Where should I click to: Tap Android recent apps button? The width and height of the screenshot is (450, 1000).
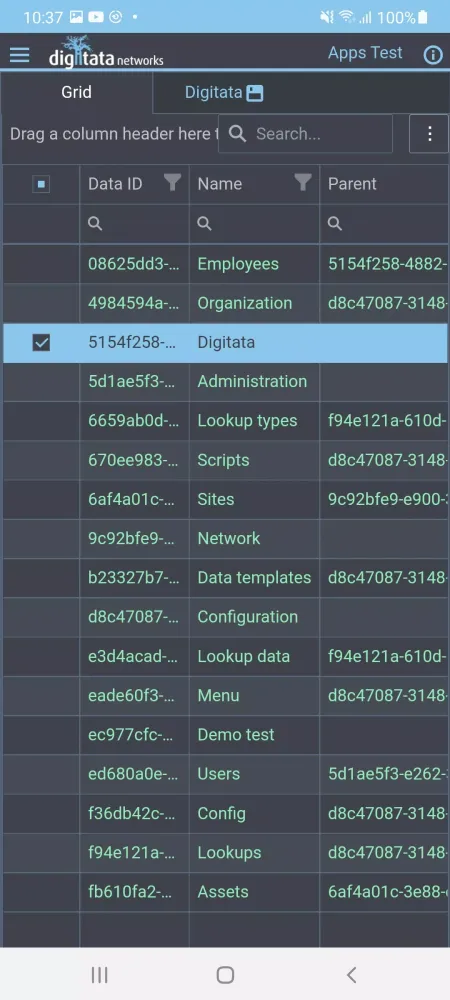[99, 974]
